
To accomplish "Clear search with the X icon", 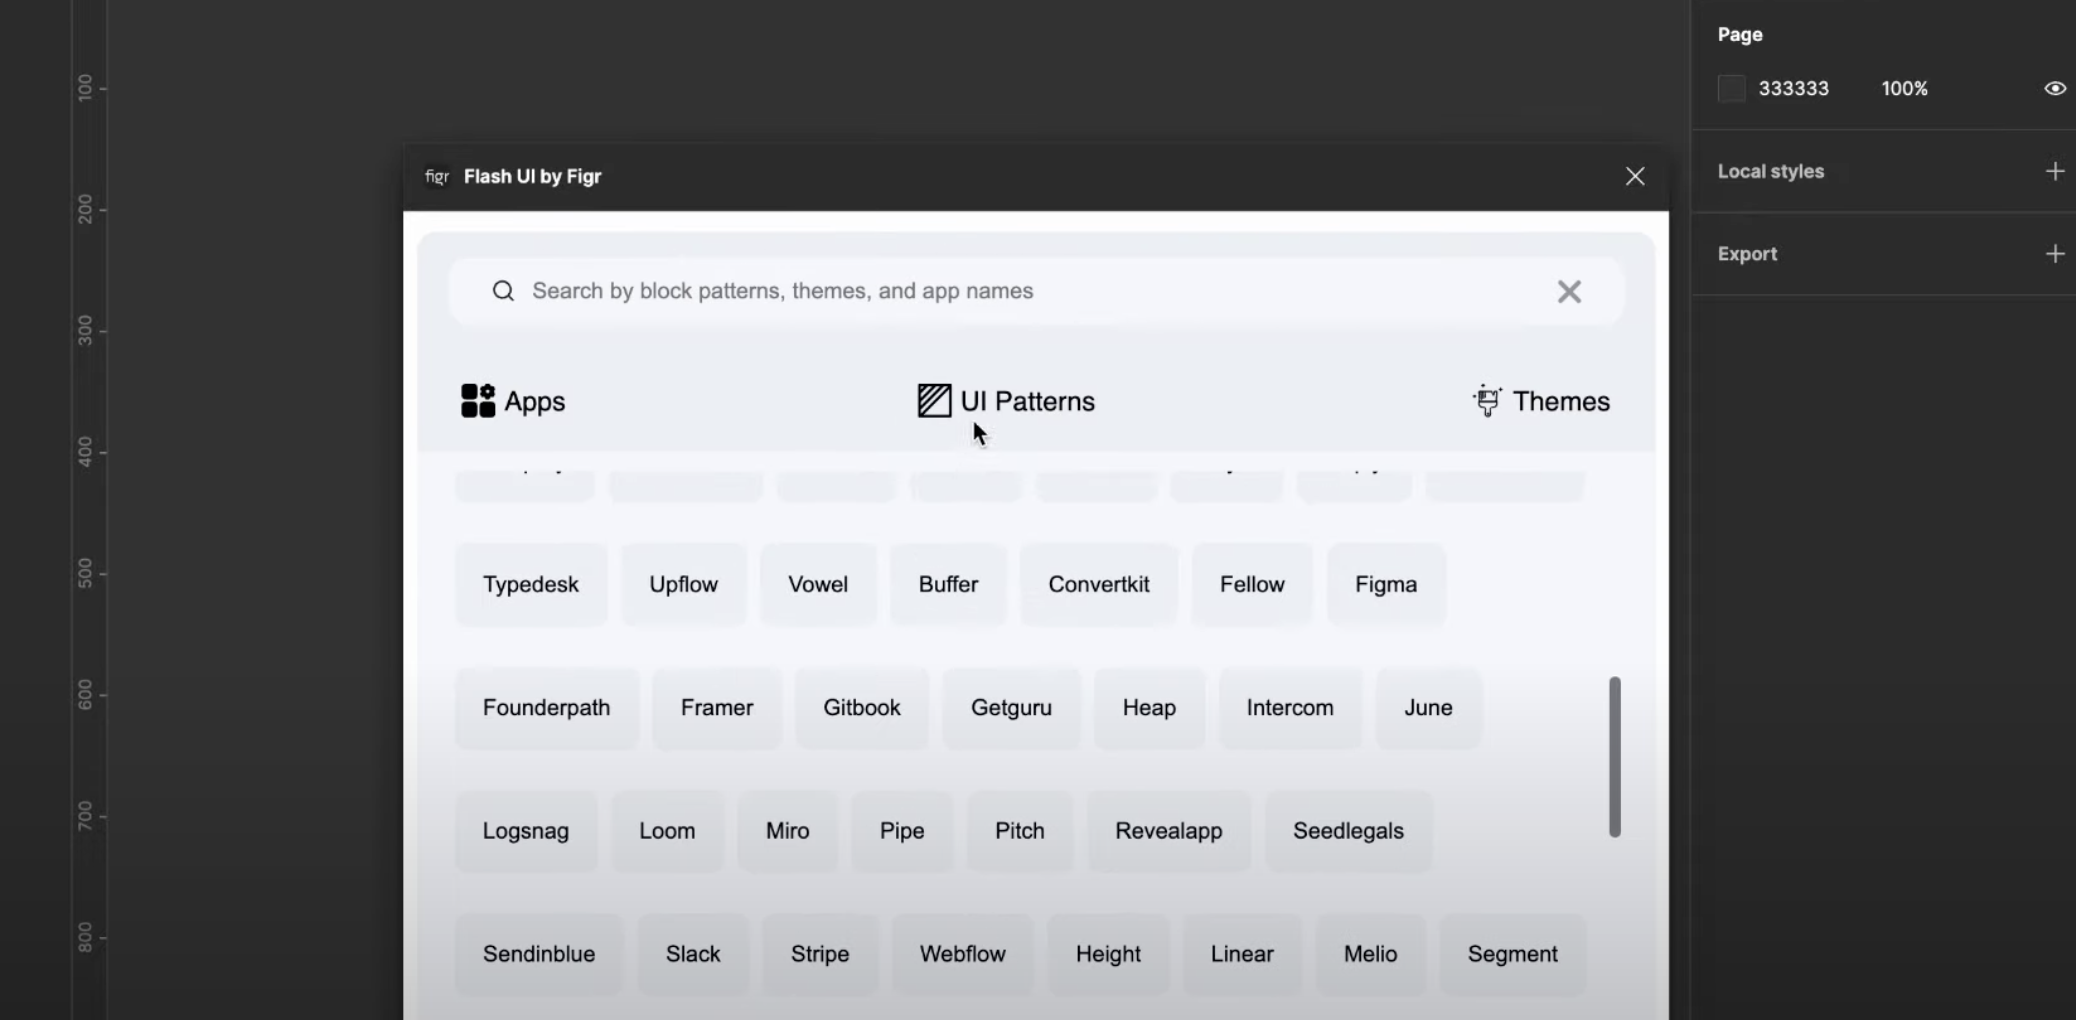I will (1569, 291).
